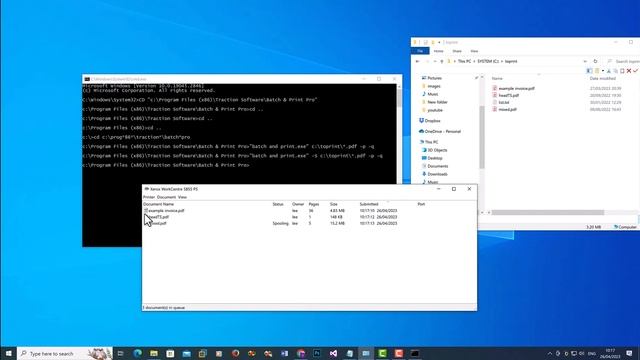Click Explorer refresh button

pos(595,61)
